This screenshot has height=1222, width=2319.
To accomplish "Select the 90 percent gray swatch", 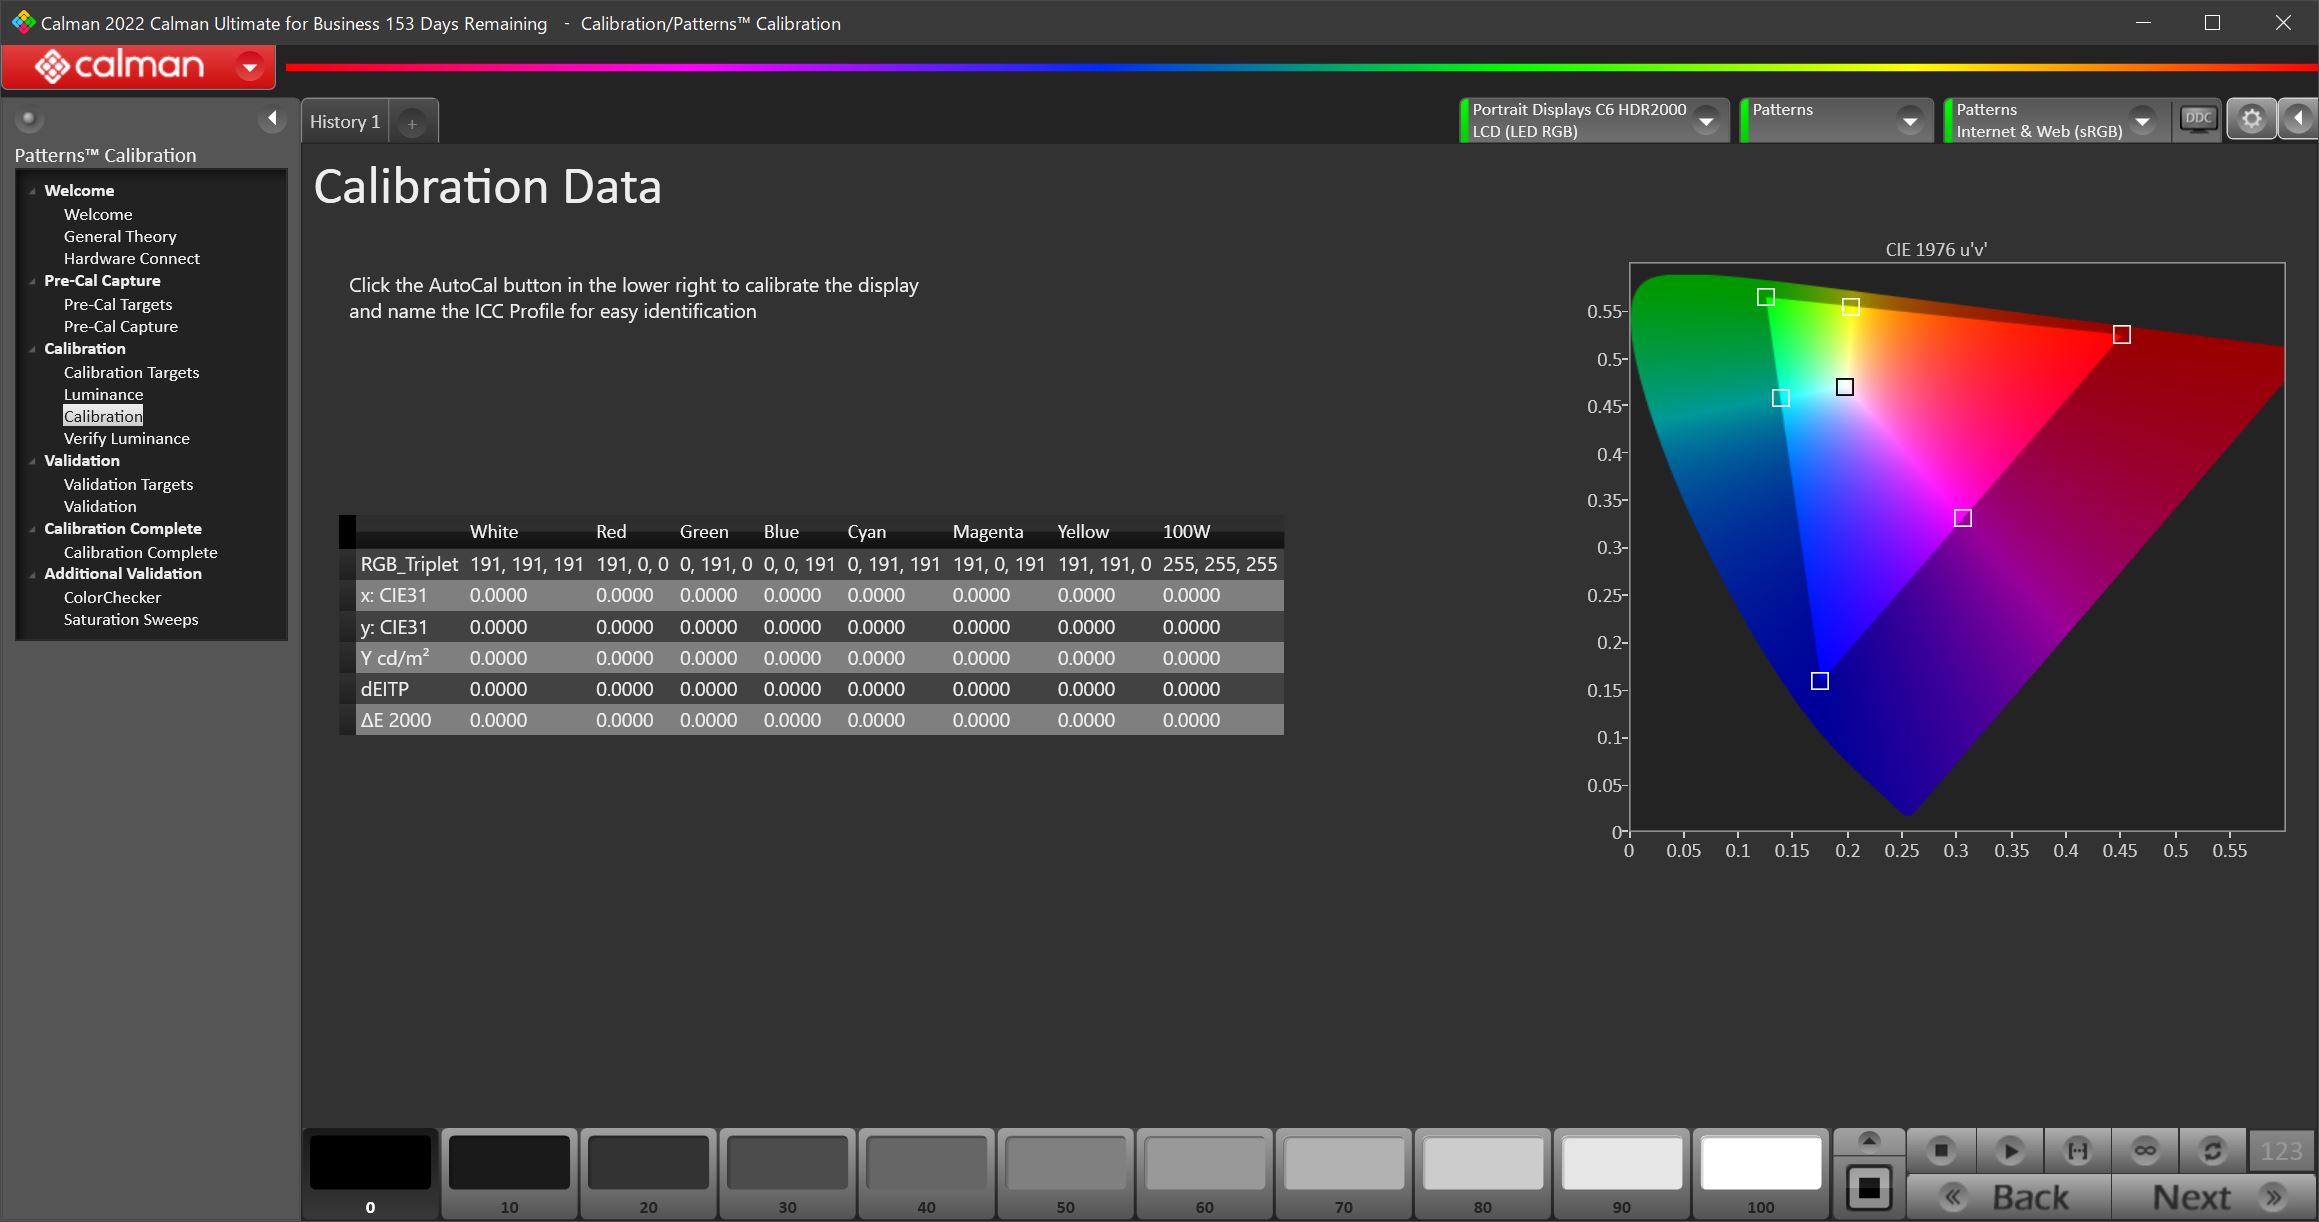I will 1621,1162.
